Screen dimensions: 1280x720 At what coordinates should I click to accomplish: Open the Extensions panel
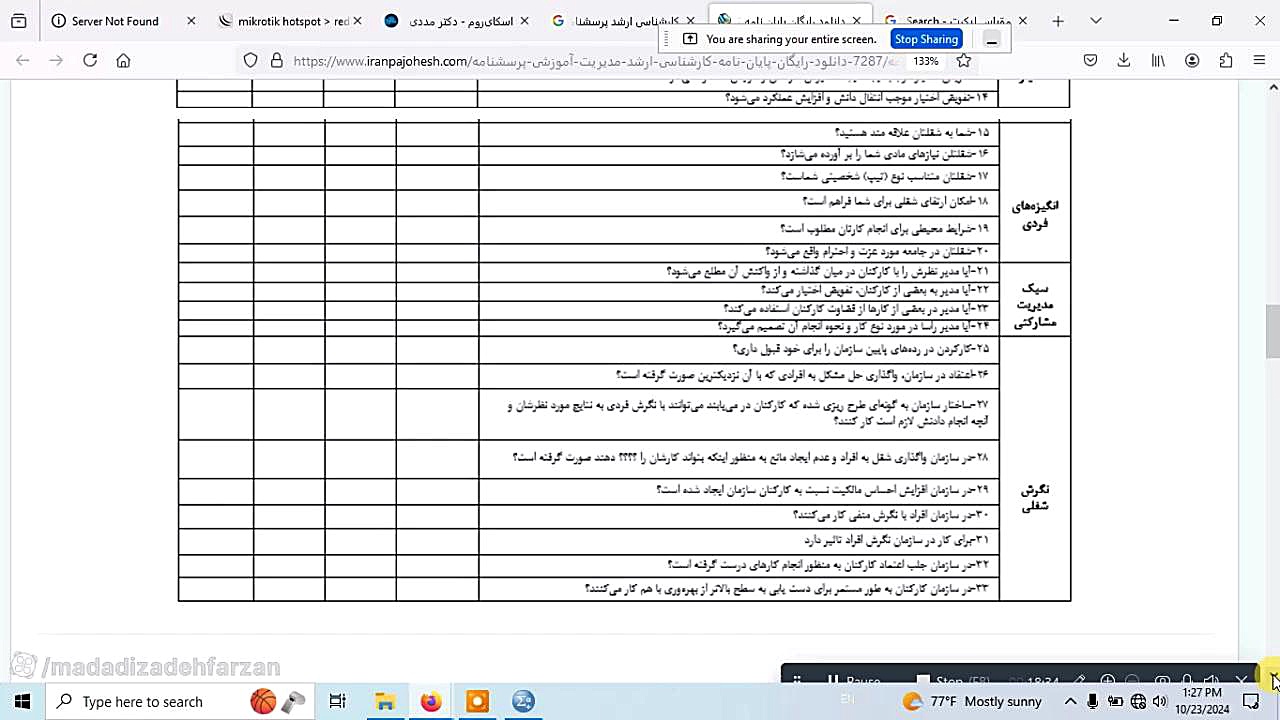click(x=1226, y=61)
